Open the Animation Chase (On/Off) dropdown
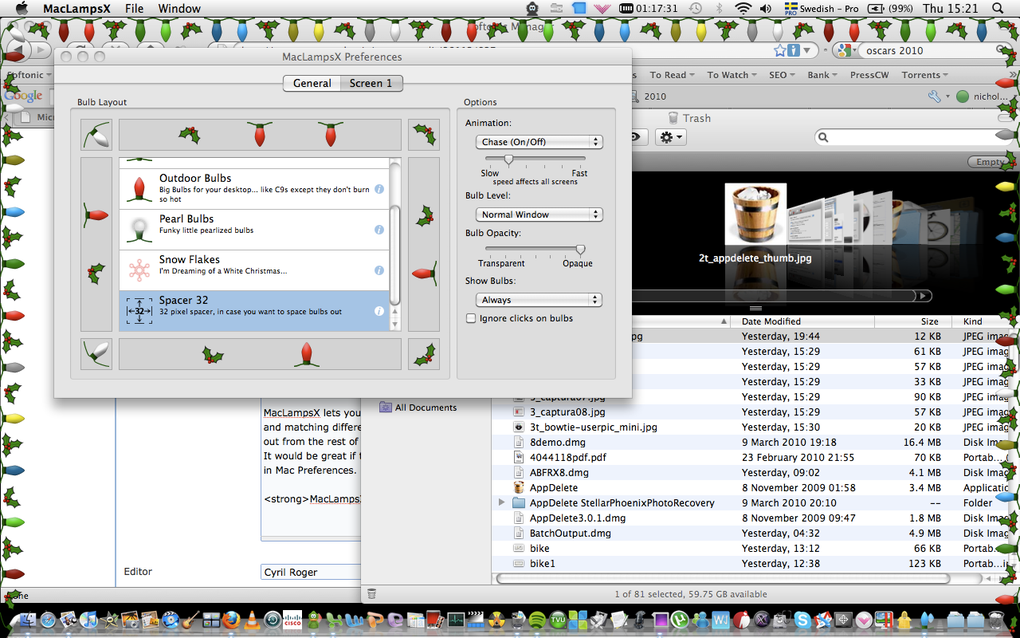The width and height of the screenshot is (1020, 638). click(539, 142)
